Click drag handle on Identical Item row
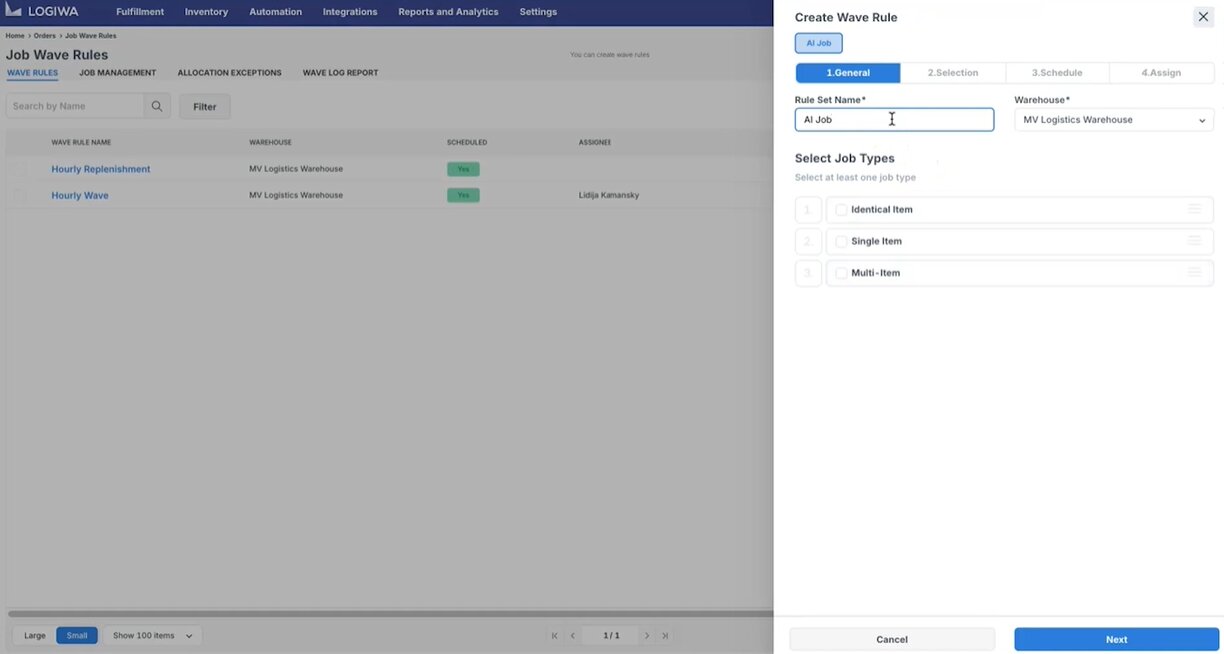This screenshot has height=654, width=1224. pos(1194,209)
